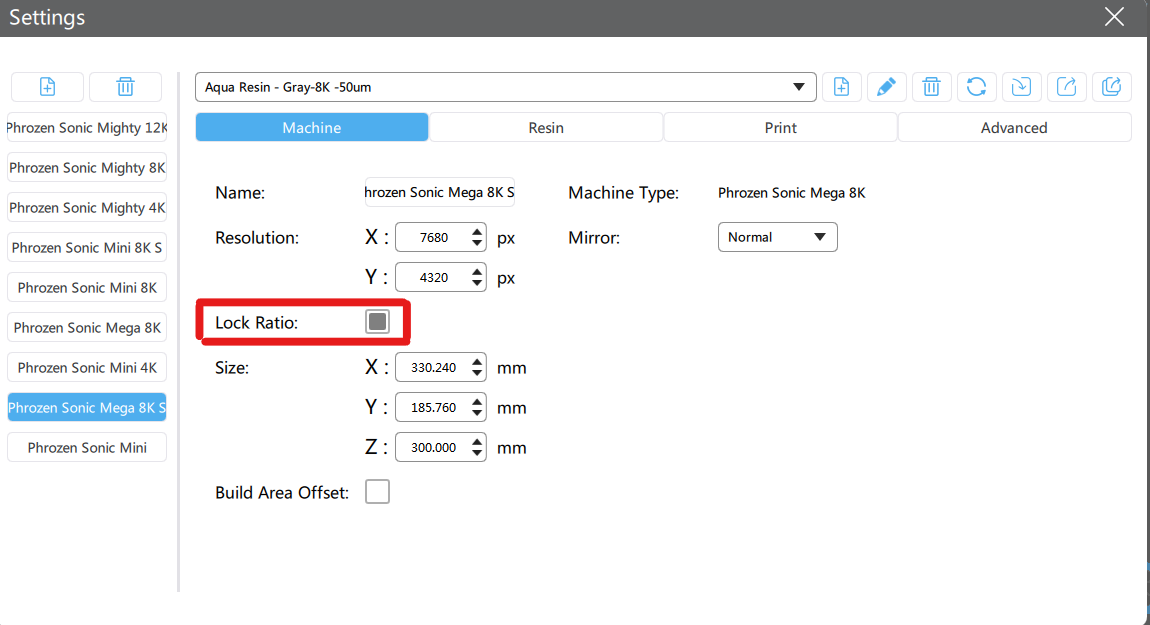Switch to the Resin tab

point(546,128)
